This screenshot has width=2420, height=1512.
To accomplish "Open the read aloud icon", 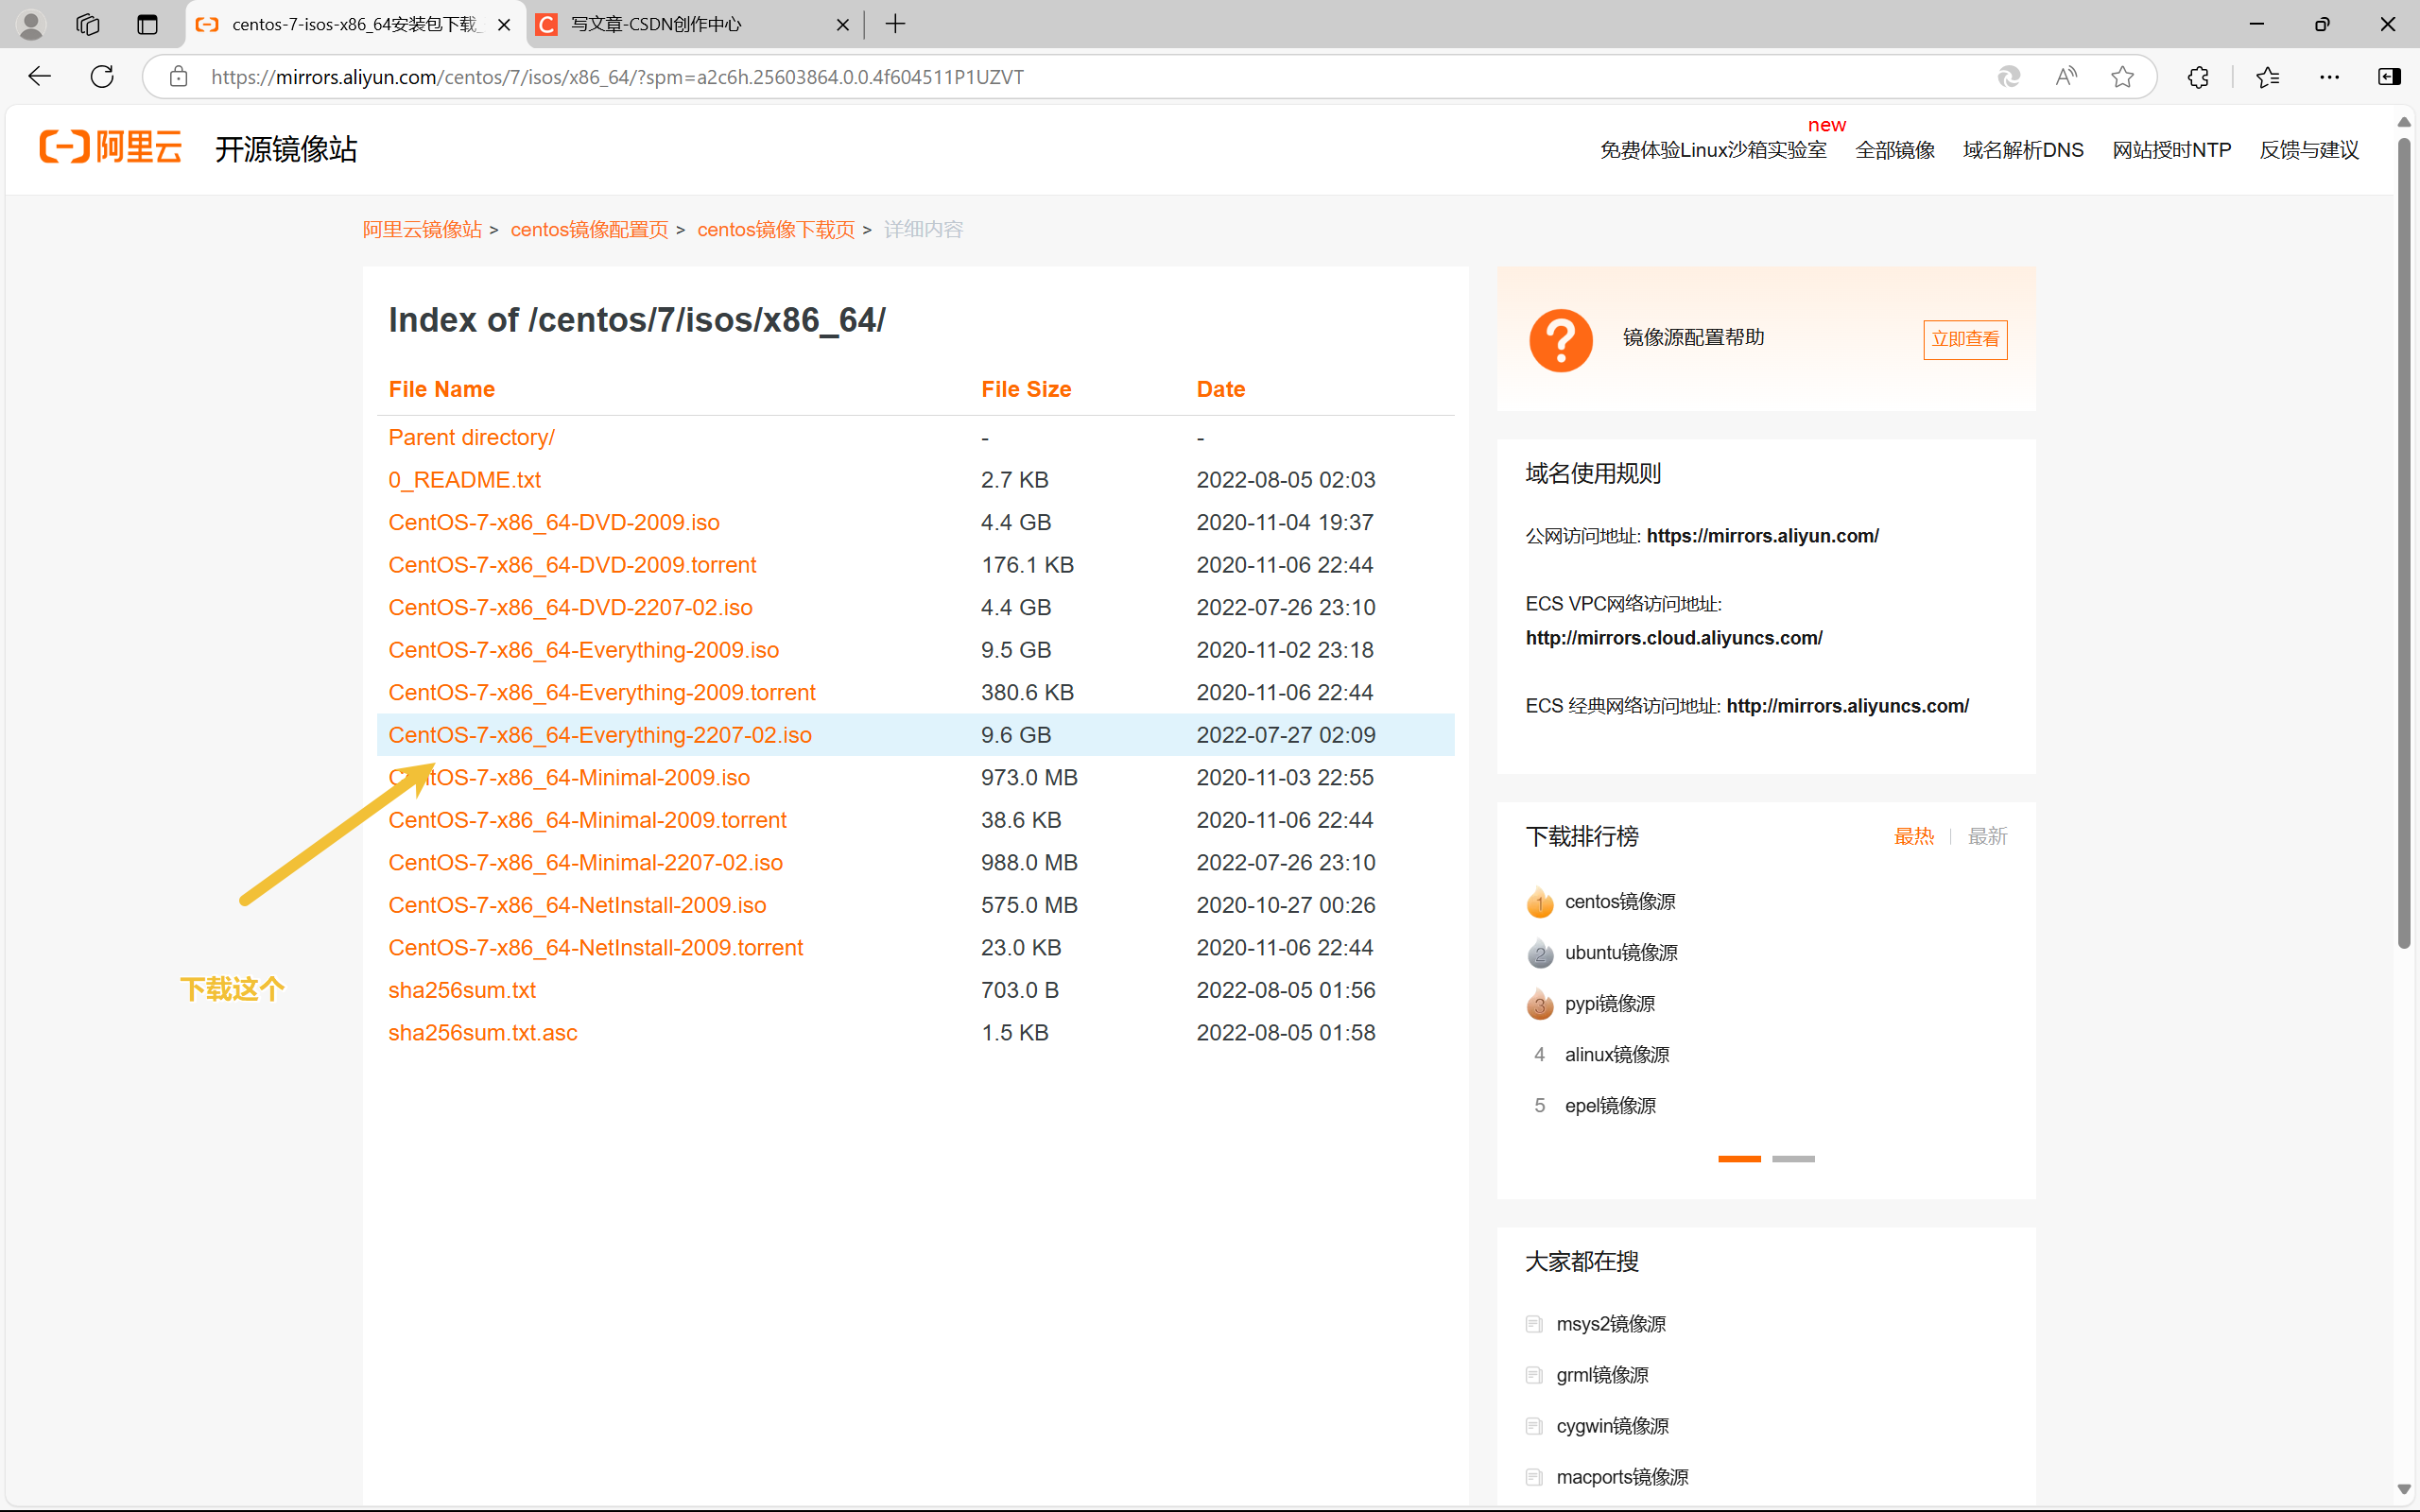I will (2066, 77).
